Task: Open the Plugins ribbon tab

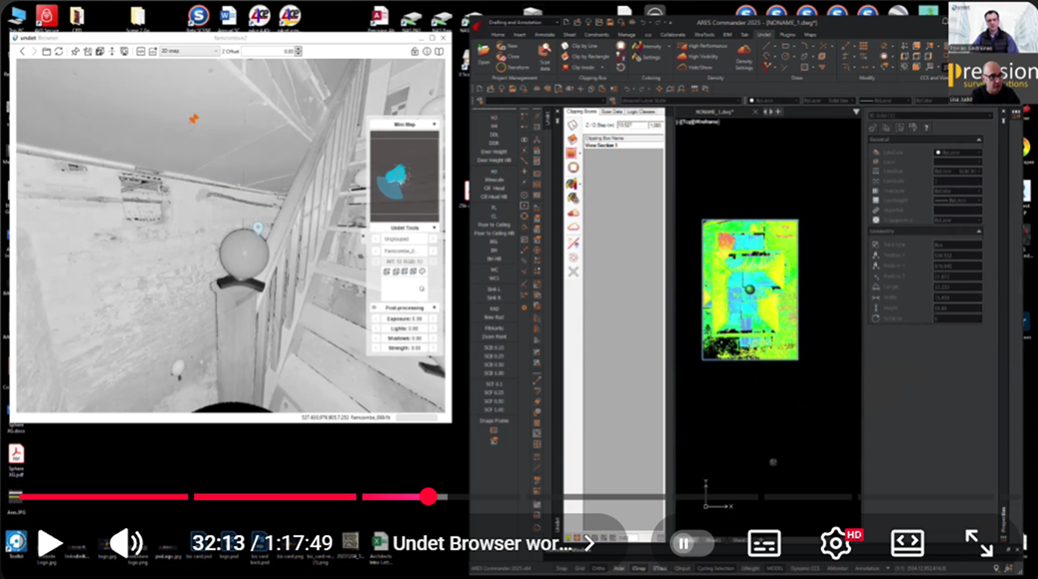Action: (x=787, y=34)
